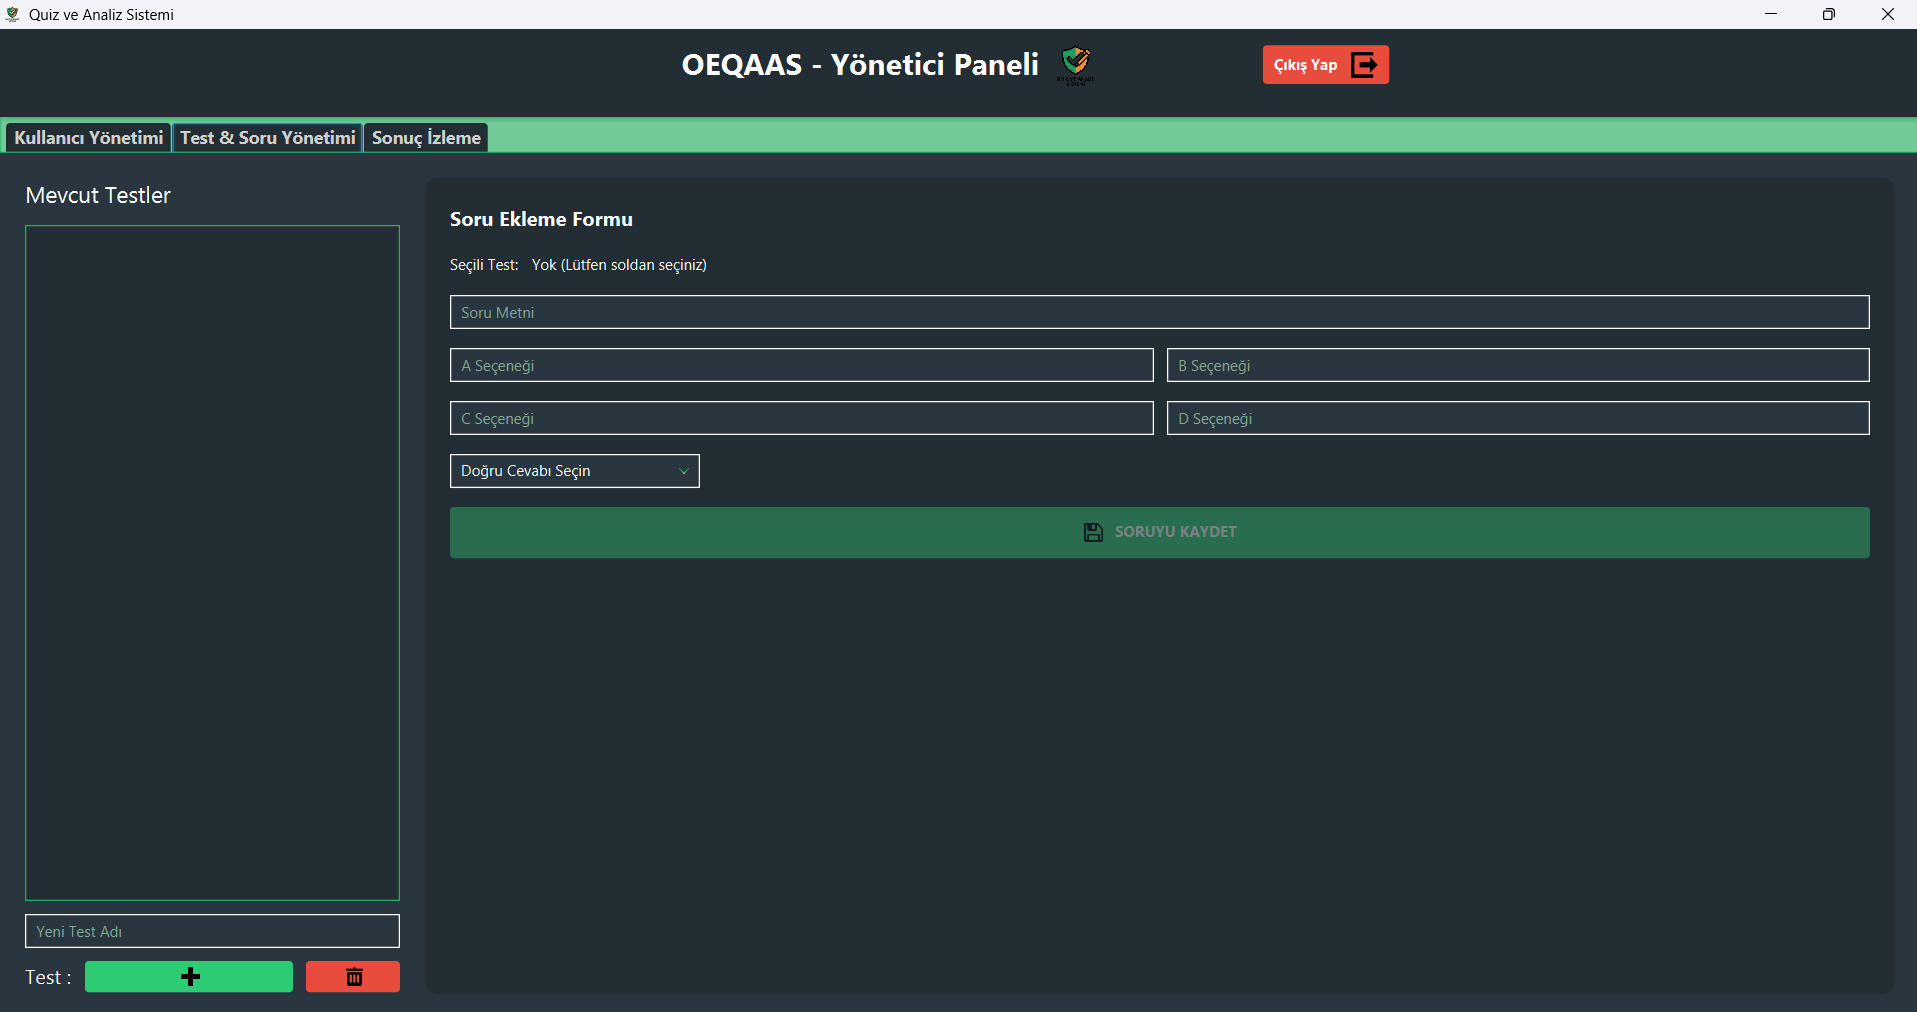
Task: Go to the Sonuç İzleme tab
Action: click(426, 138)
